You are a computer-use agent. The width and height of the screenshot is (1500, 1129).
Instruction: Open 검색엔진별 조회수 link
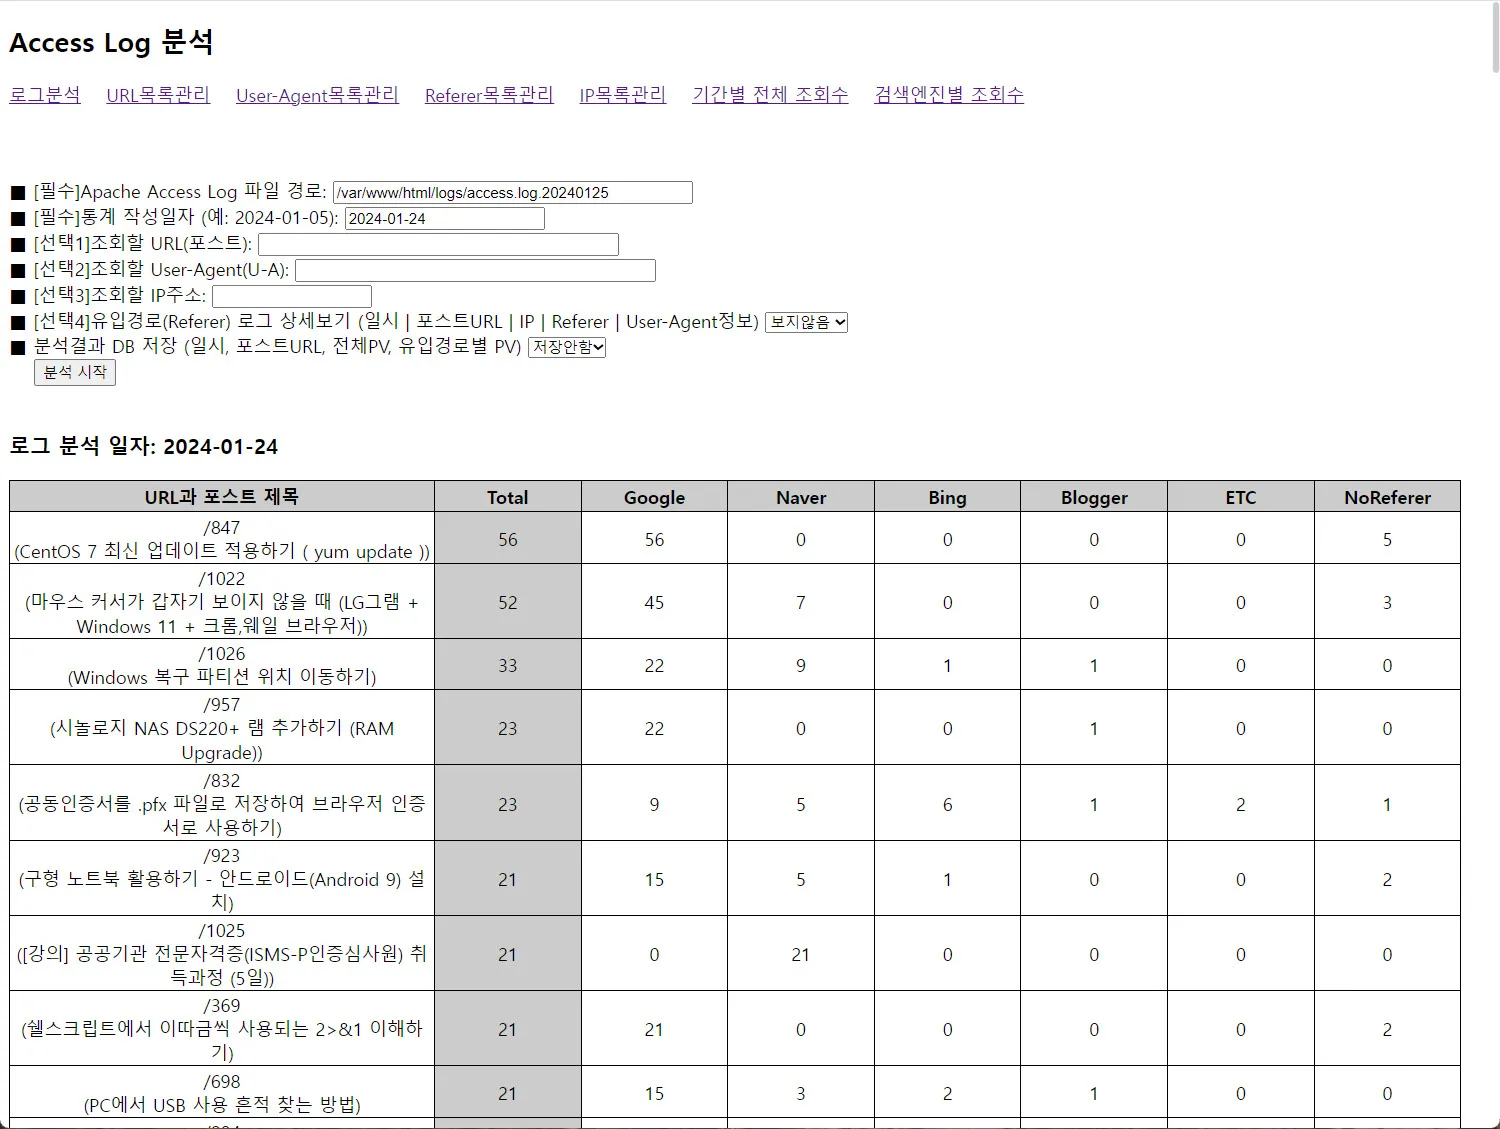(x=949, y=95)
